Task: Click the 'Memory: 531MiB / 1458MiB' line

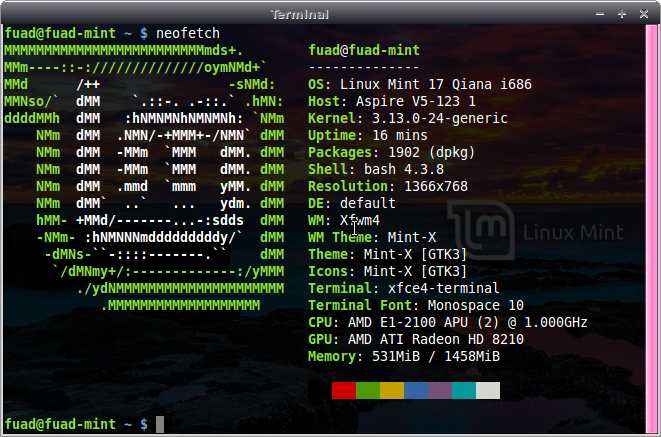Action: (x=404, y=357)
